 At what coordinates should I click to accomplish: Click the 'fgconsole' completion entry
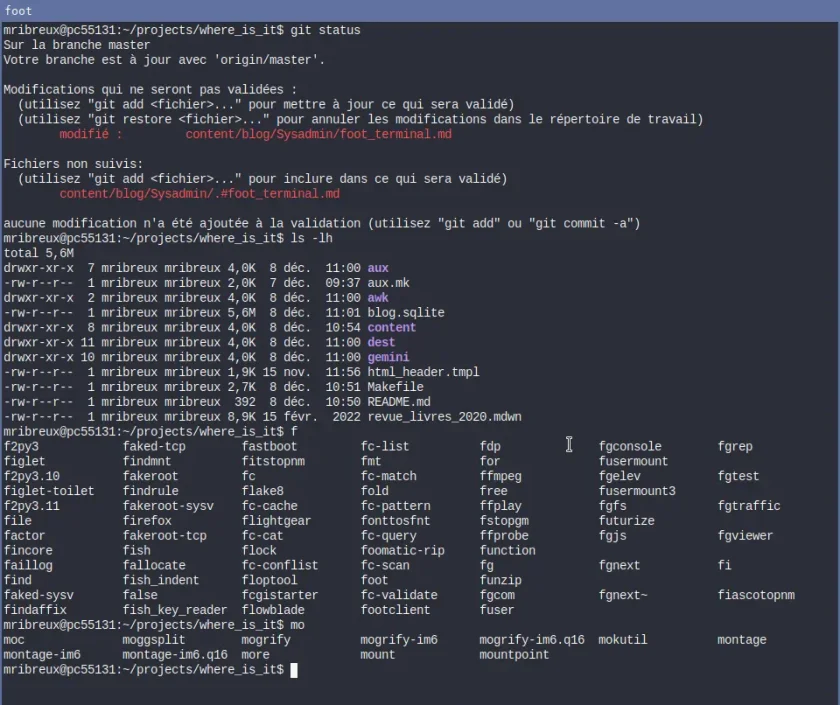pyautogui.click(x=630, y=447)
